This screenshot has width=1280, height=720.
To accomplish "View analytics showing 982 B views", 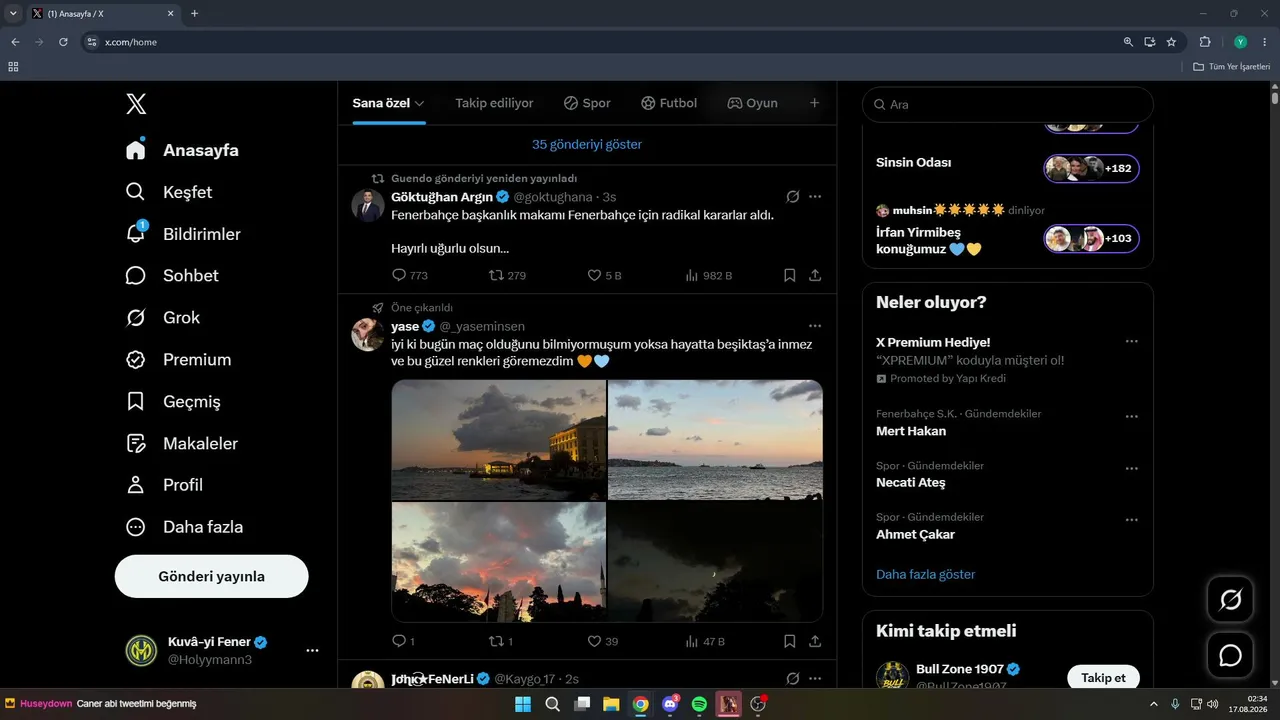I will pos(708,275).
